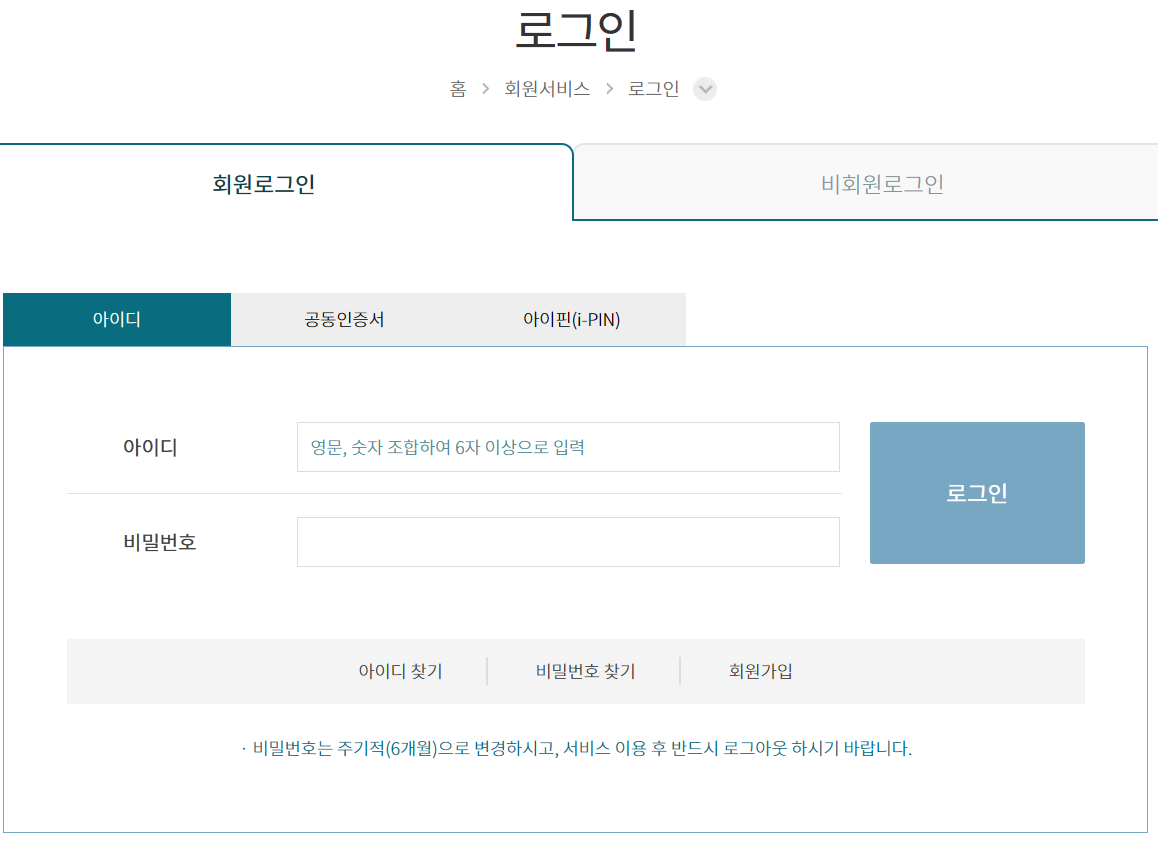
Task: Click the password change notice text
Action: 576,746
